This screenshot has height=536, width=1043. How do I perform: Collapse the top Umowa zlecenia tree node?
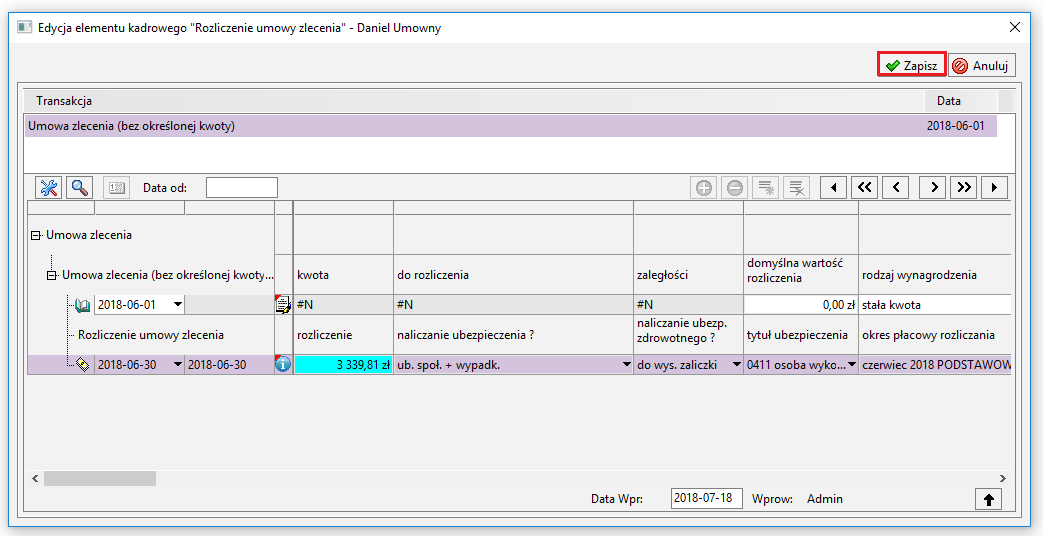click(36, 235)
